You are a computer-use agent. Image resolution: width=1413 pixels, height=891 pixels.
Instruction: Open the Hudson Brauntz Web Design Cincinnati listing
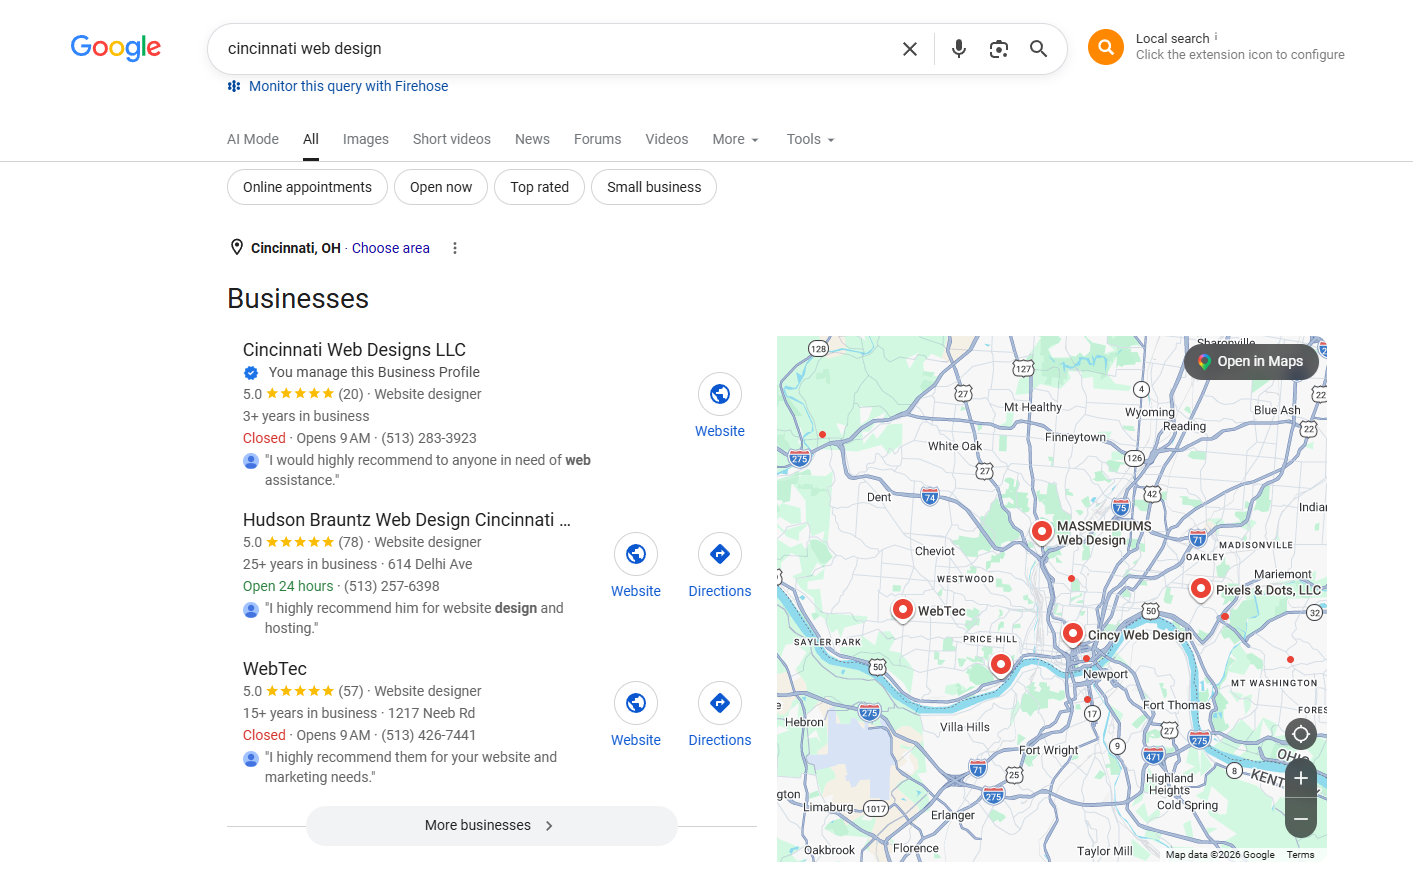(x=407, y=520)
